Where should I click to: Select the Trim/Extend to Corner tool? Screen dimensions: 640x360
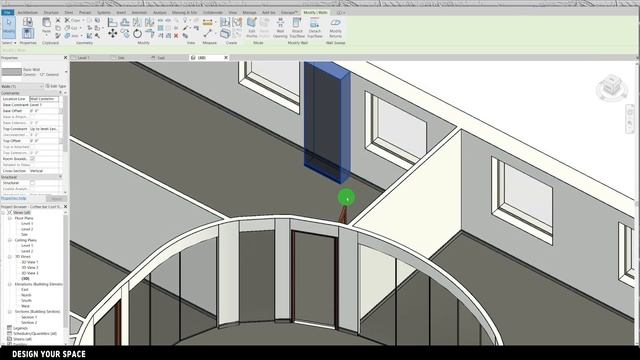(x=149, y=32)
